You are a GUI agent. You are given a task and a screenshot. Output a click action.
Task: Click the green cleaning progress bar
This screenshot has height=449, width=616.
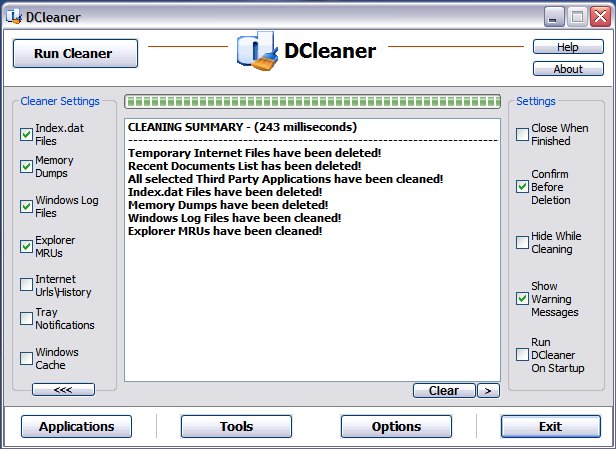pyautogui.click(x=312, y=102)
